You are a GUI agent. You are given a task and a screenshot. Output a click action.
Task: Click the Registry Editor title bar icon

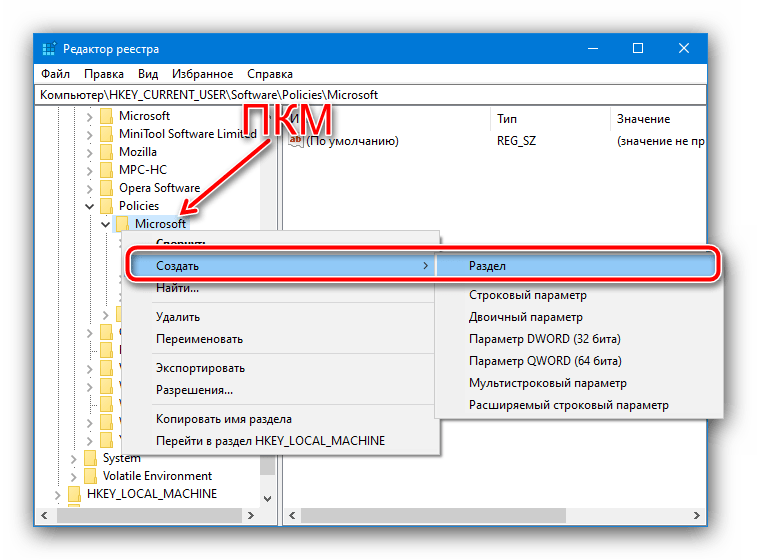pyautogui.click(x=49, y=49)
